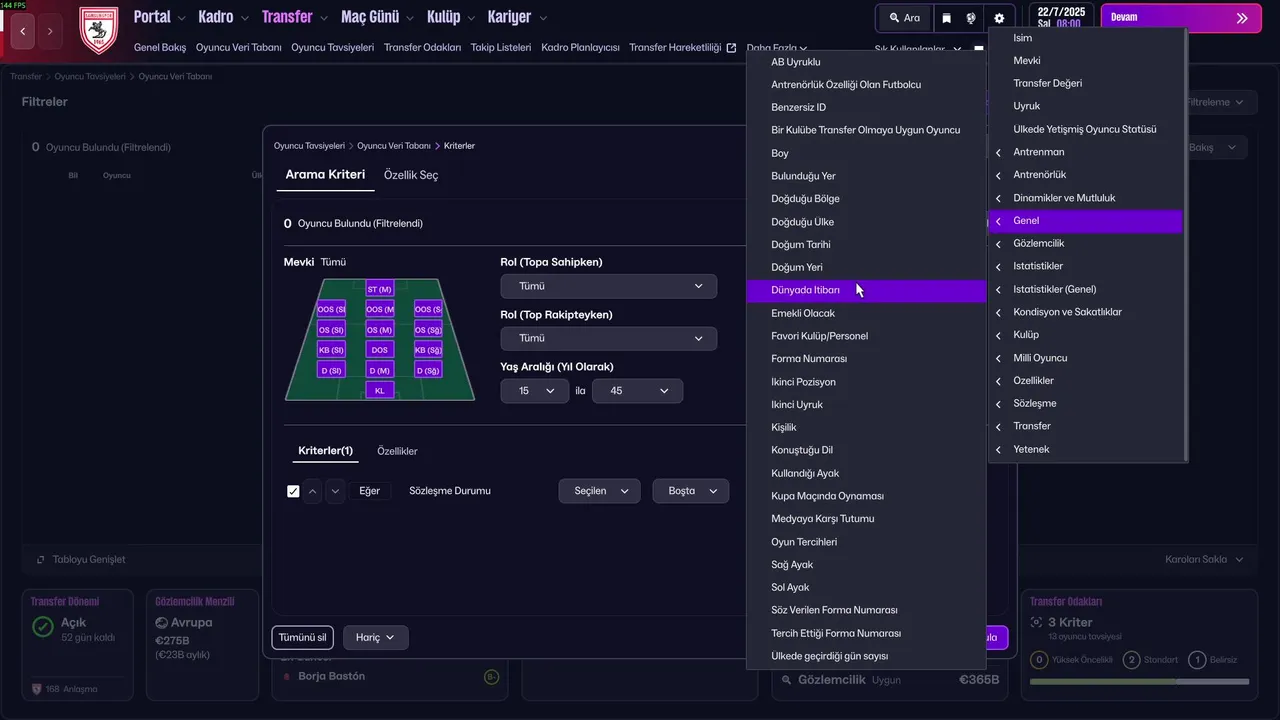This screenshot has height=720, width=1280.
Task: Click the 22/7/2025 date box
Action: (x=1060, y=18)
